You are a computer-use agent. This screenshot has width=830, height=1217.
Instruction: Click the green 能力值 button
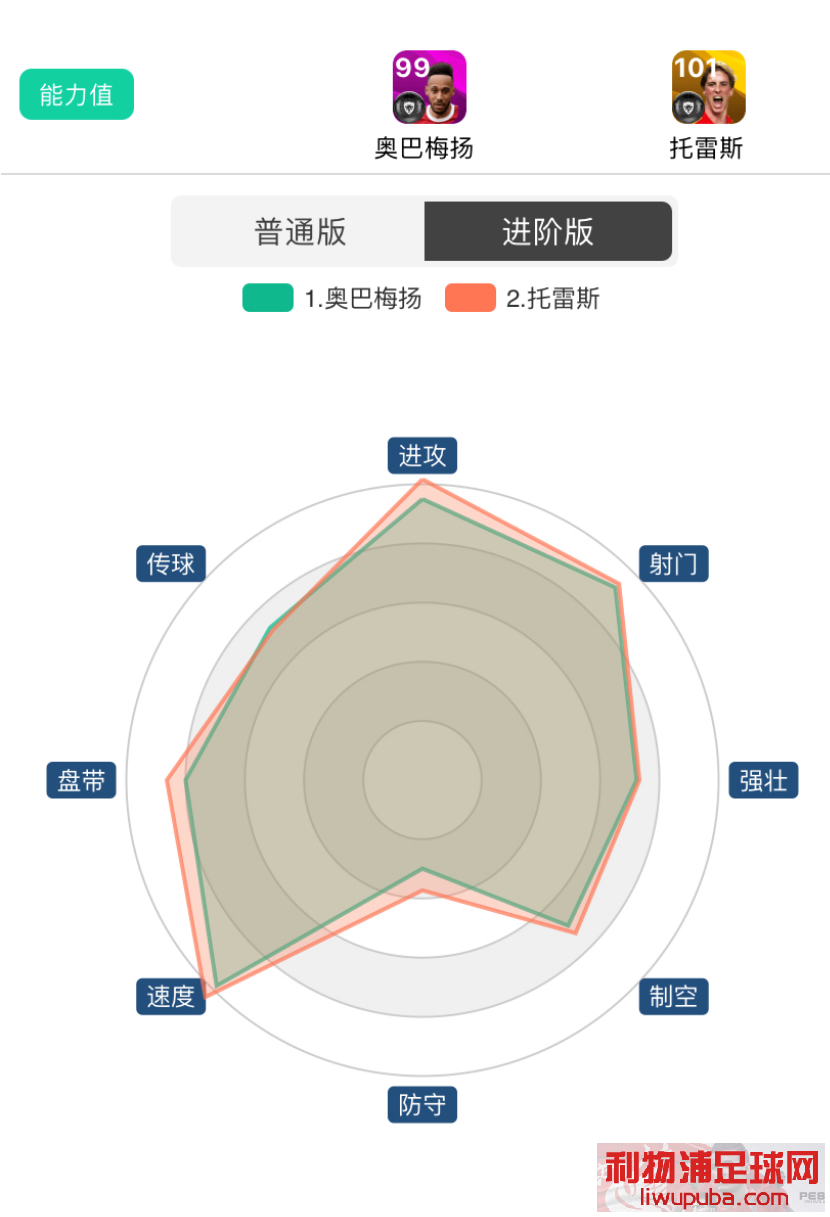pyautogui.click(x=77, y=95)
